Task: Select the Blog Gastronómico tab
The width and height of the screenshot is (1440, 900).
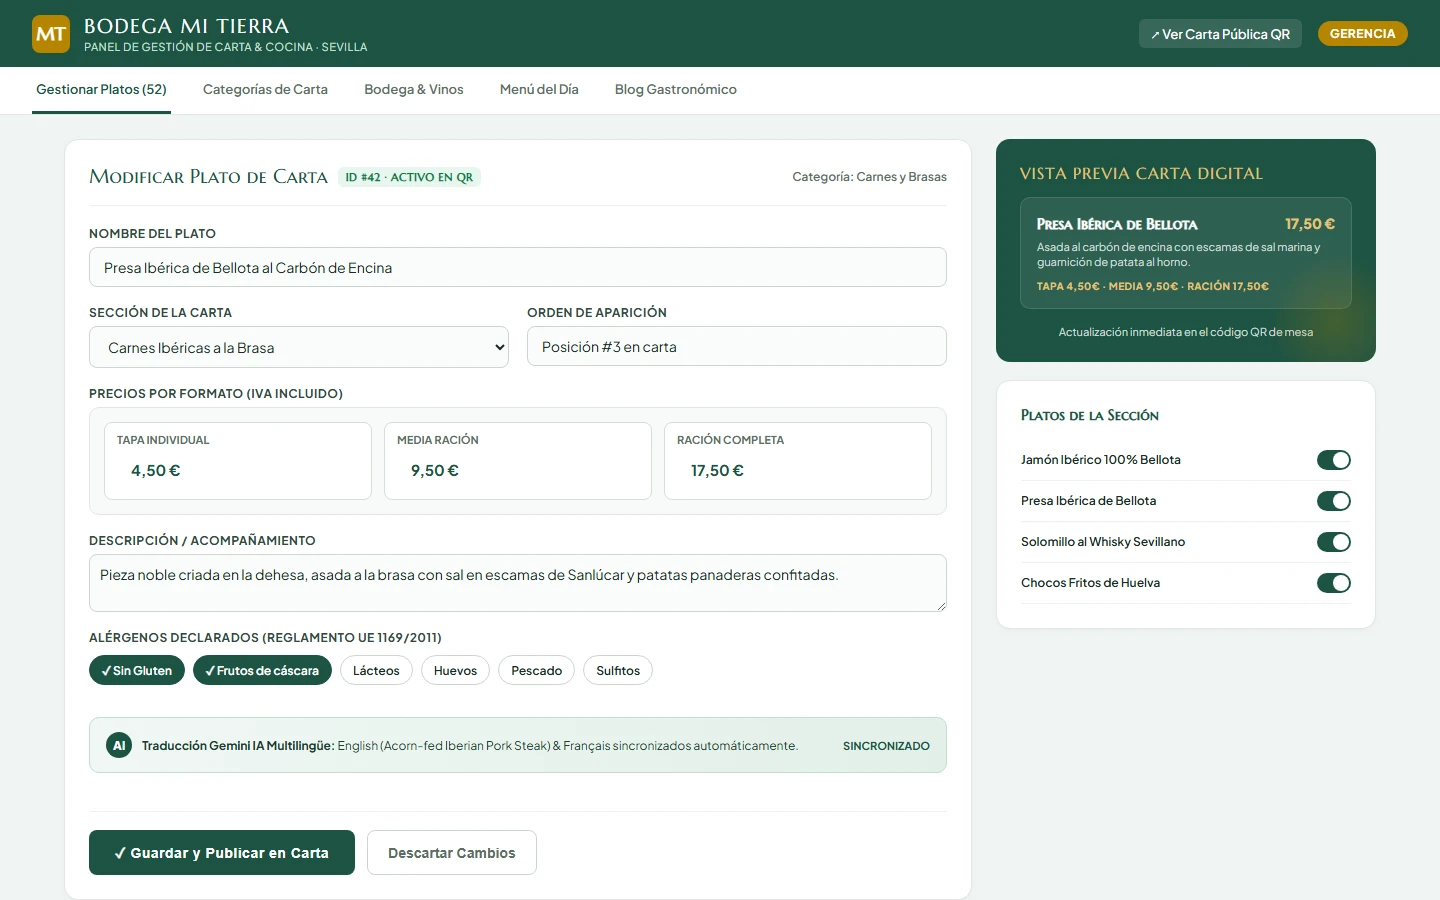Action: 676,90
